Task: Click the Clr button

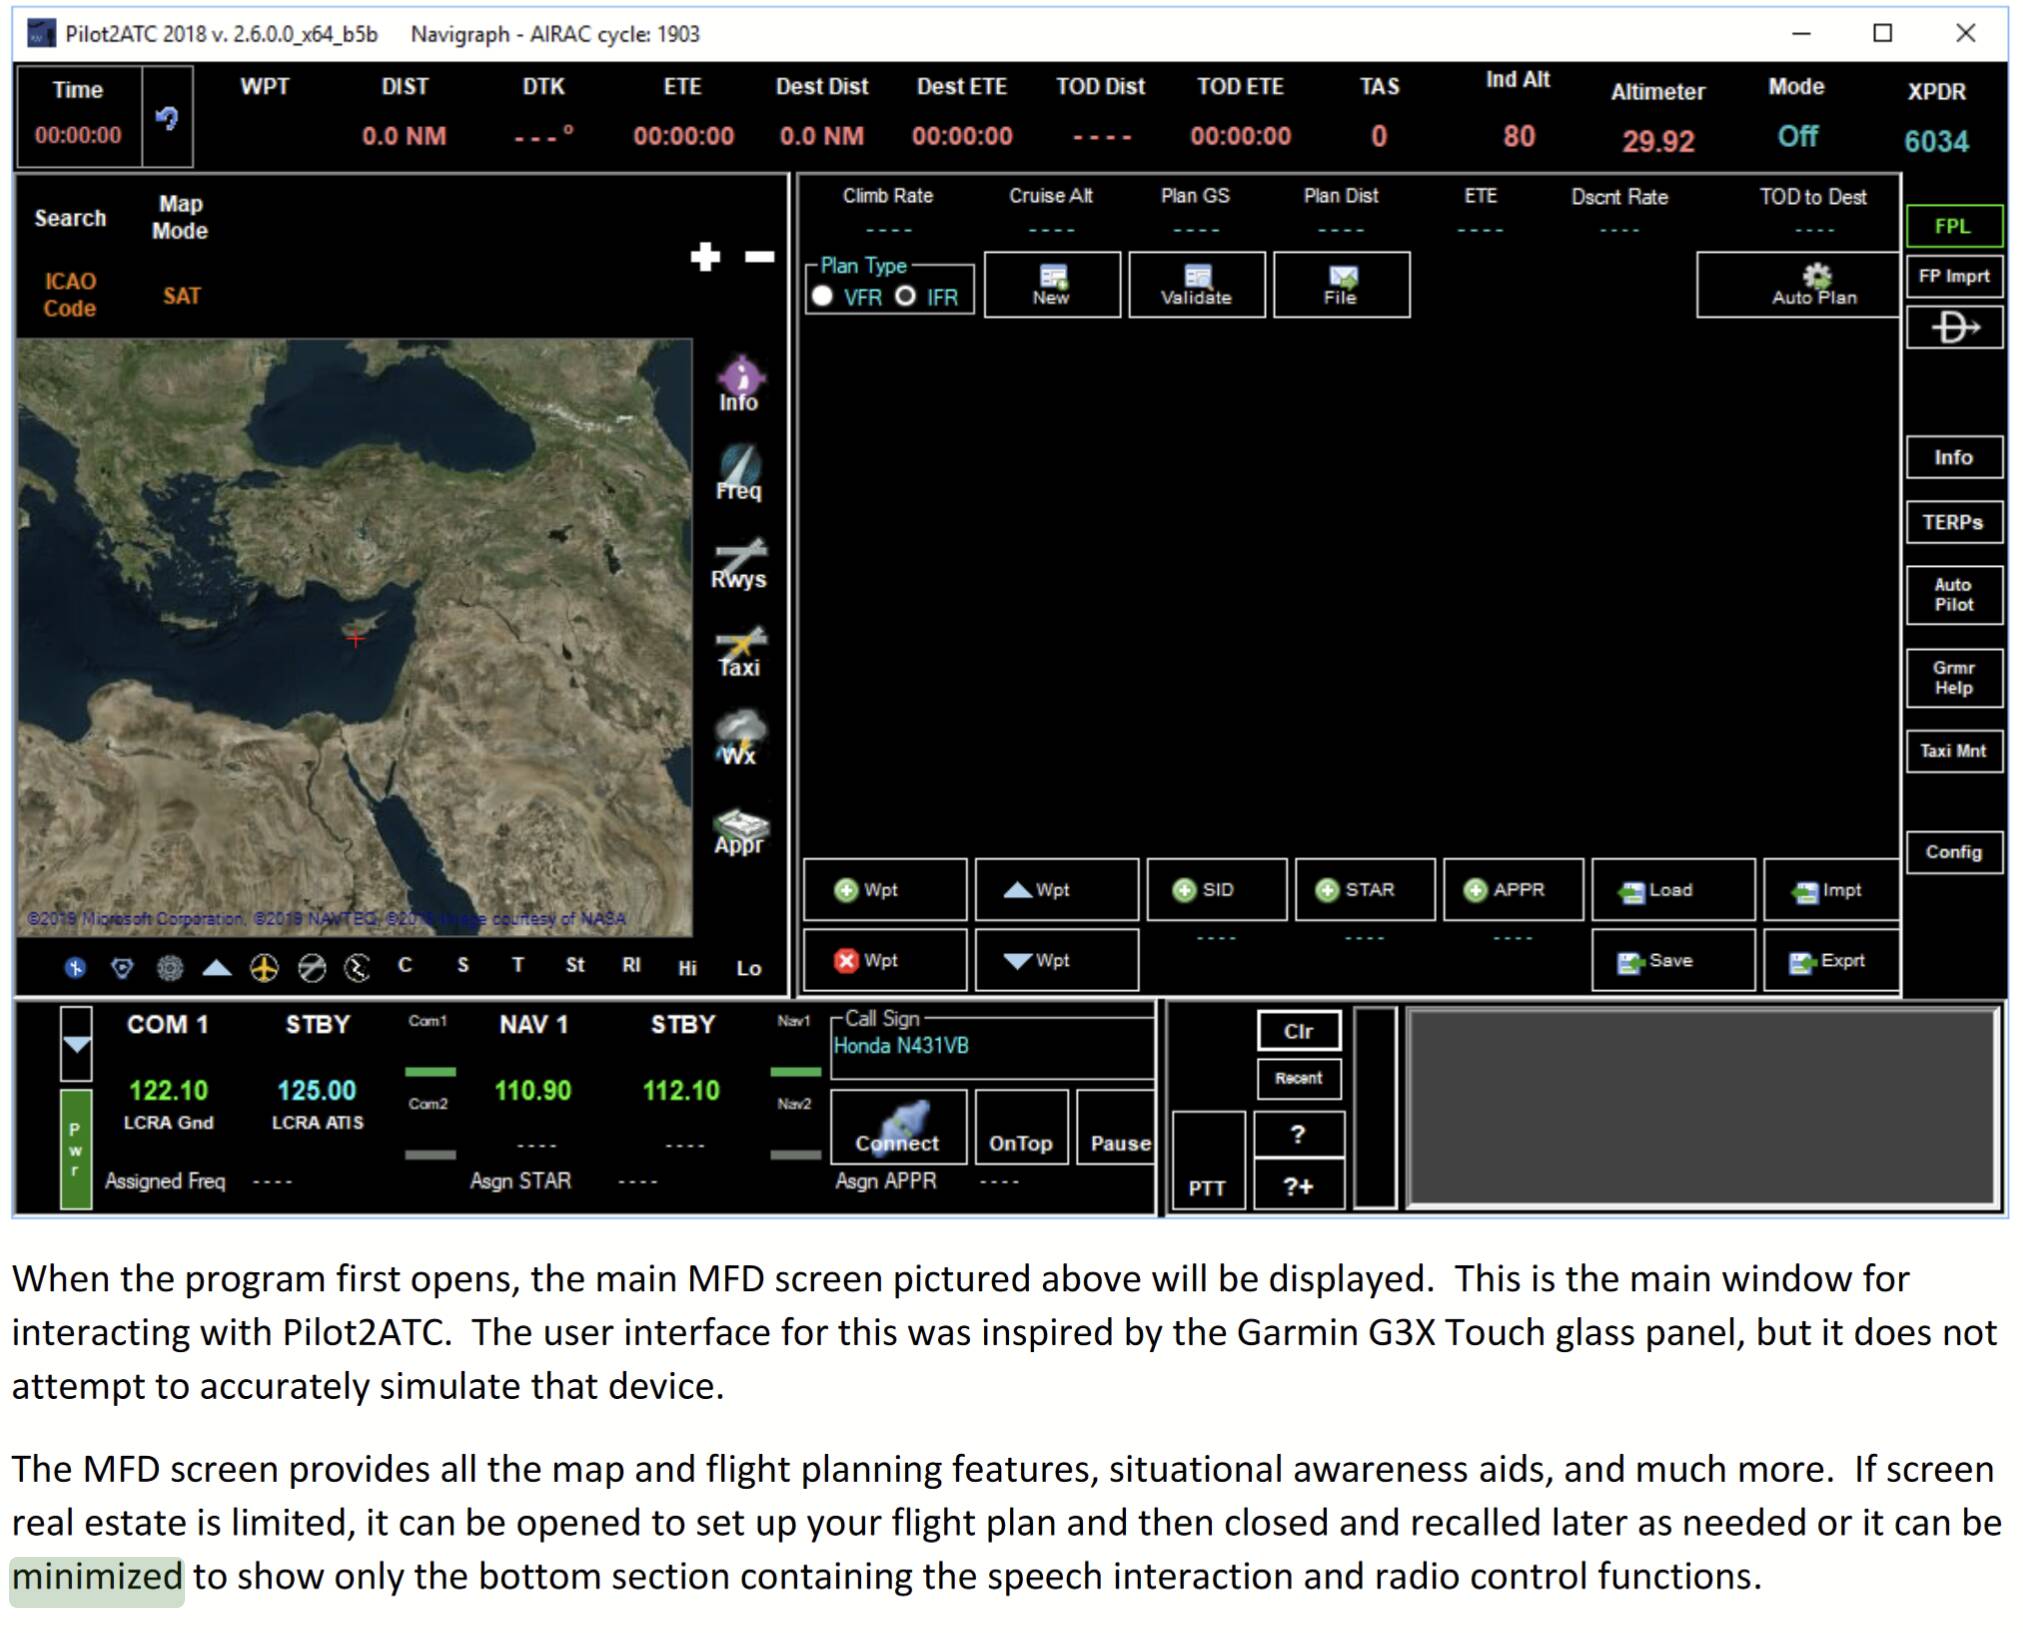Action: tap(1298, 1031)
